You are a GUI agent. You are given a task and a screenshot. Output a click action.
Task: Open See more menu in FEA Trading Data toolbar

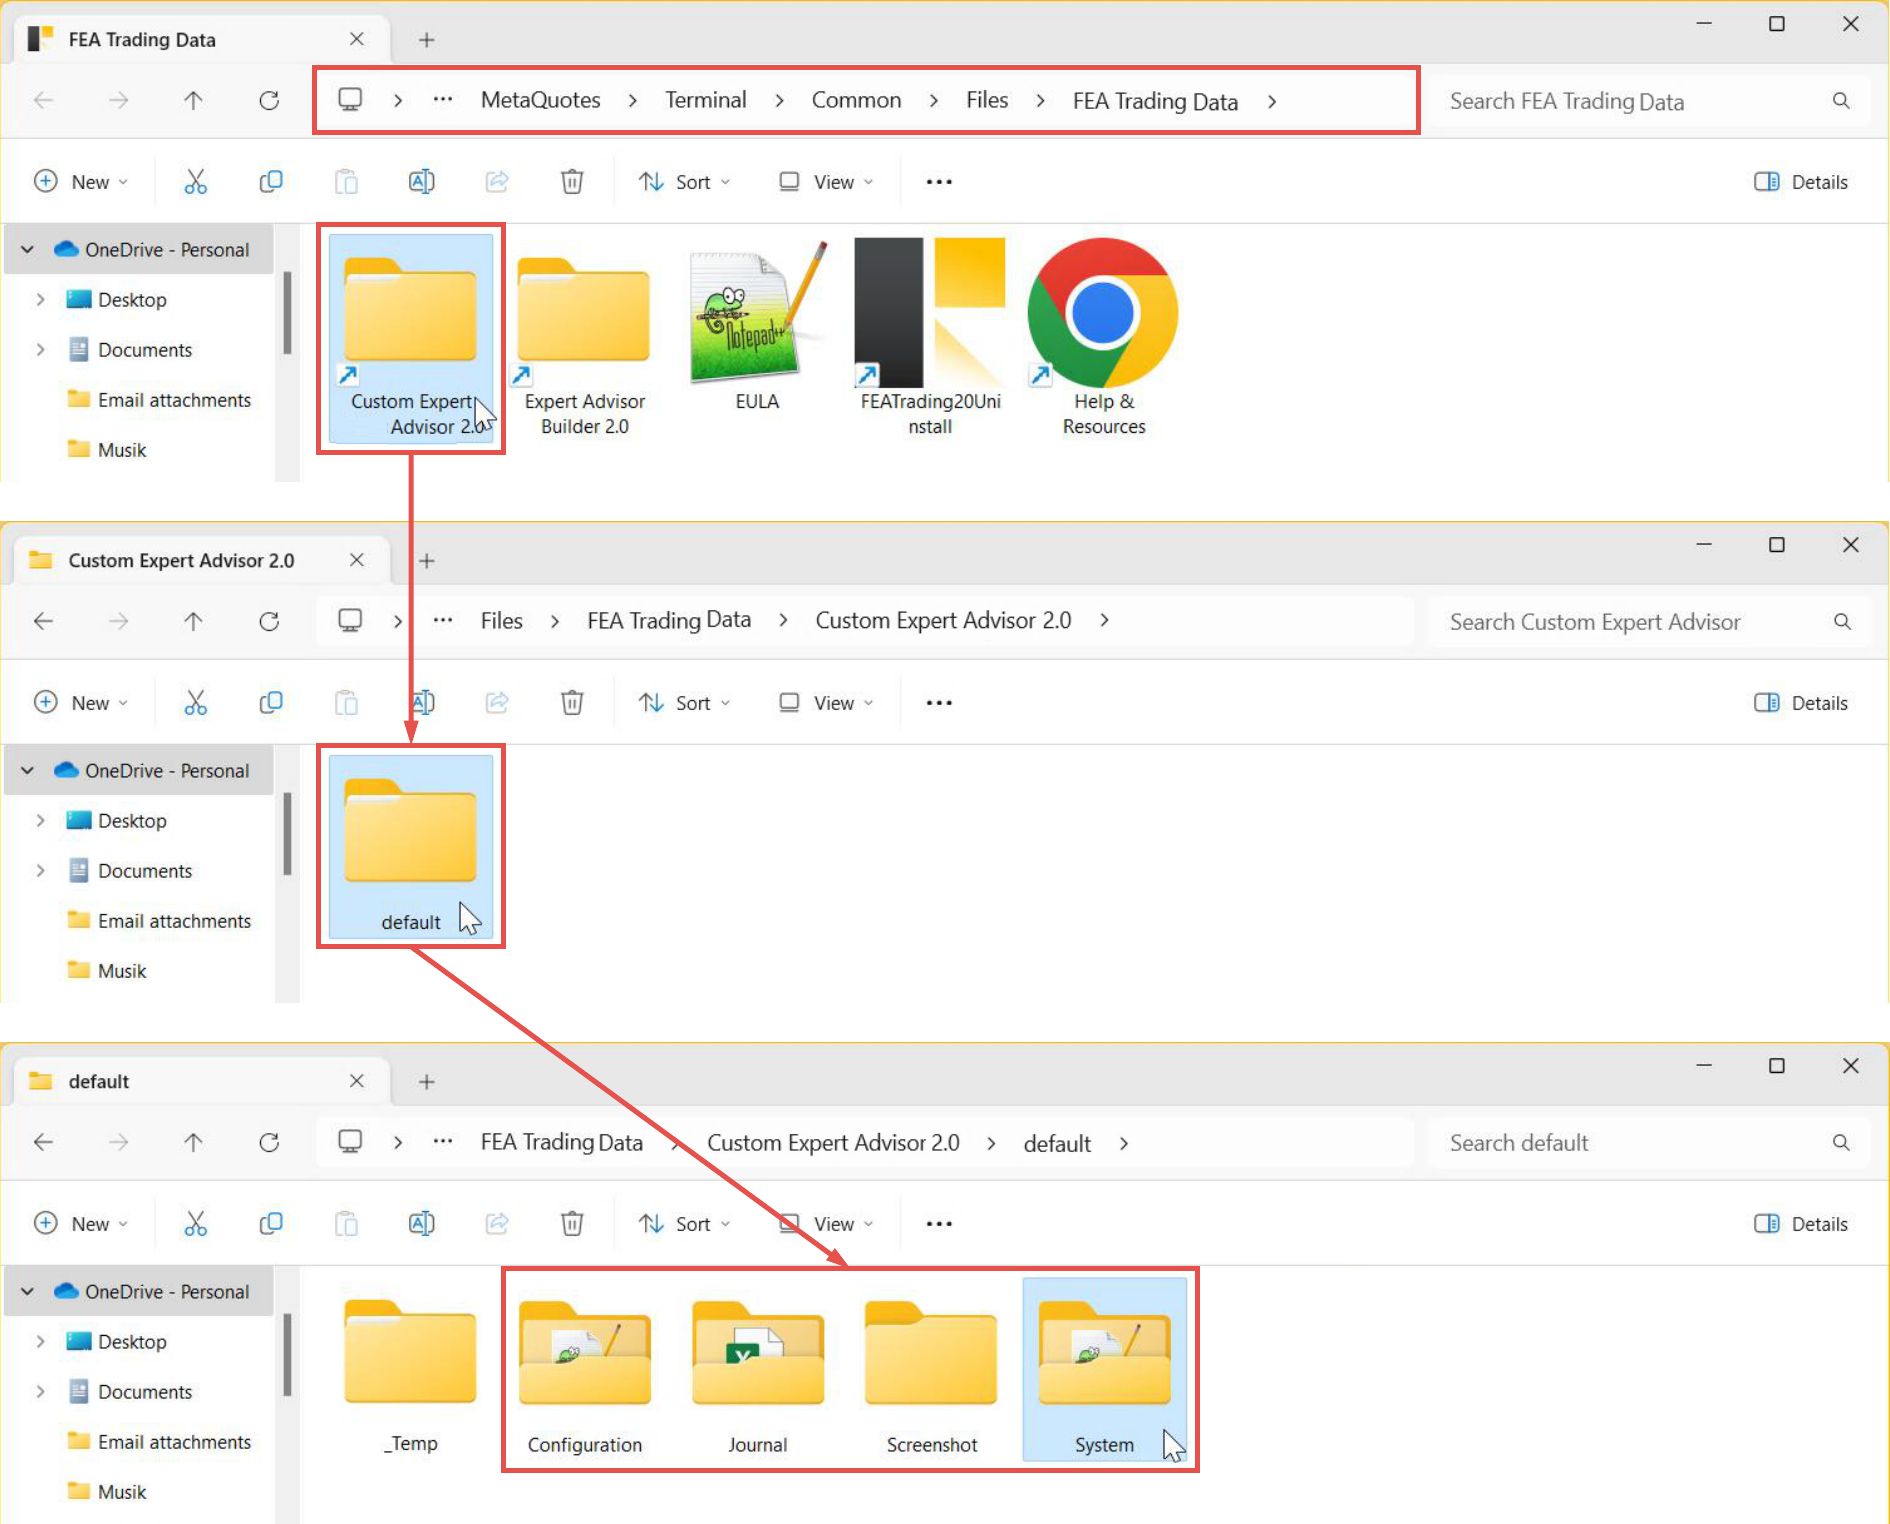pos(939,182)
